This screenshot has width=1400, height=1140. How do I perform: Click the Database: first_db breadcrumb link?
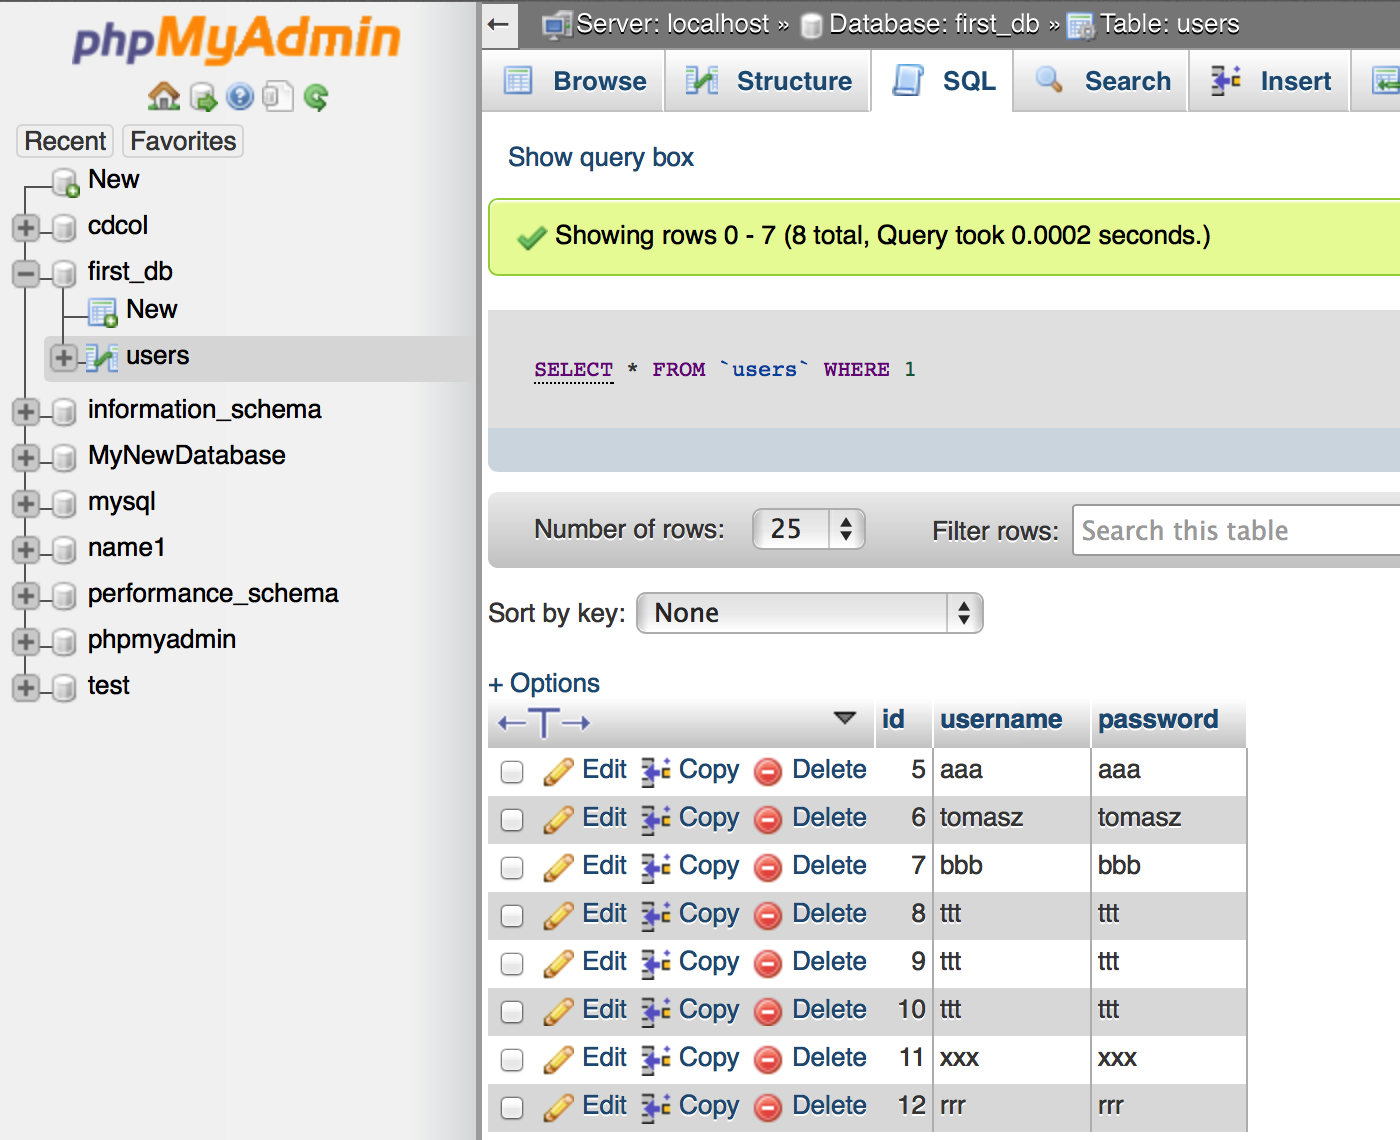click(934, 24)
